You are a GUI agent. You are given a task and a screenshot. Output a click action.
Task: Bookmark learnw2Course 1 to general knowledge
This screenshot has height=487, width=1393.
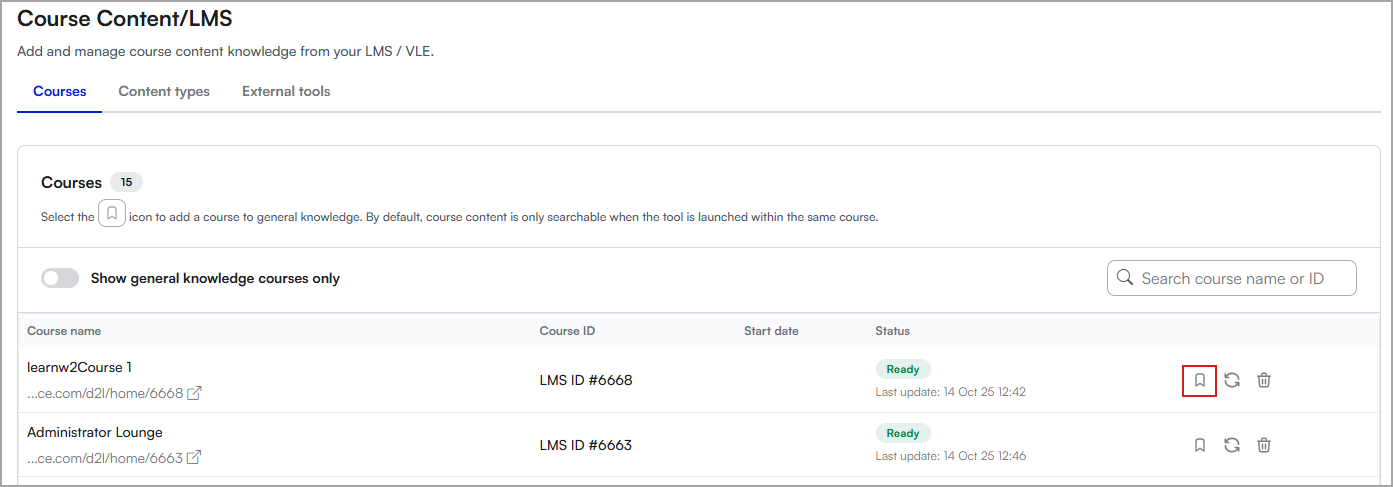1199,380
